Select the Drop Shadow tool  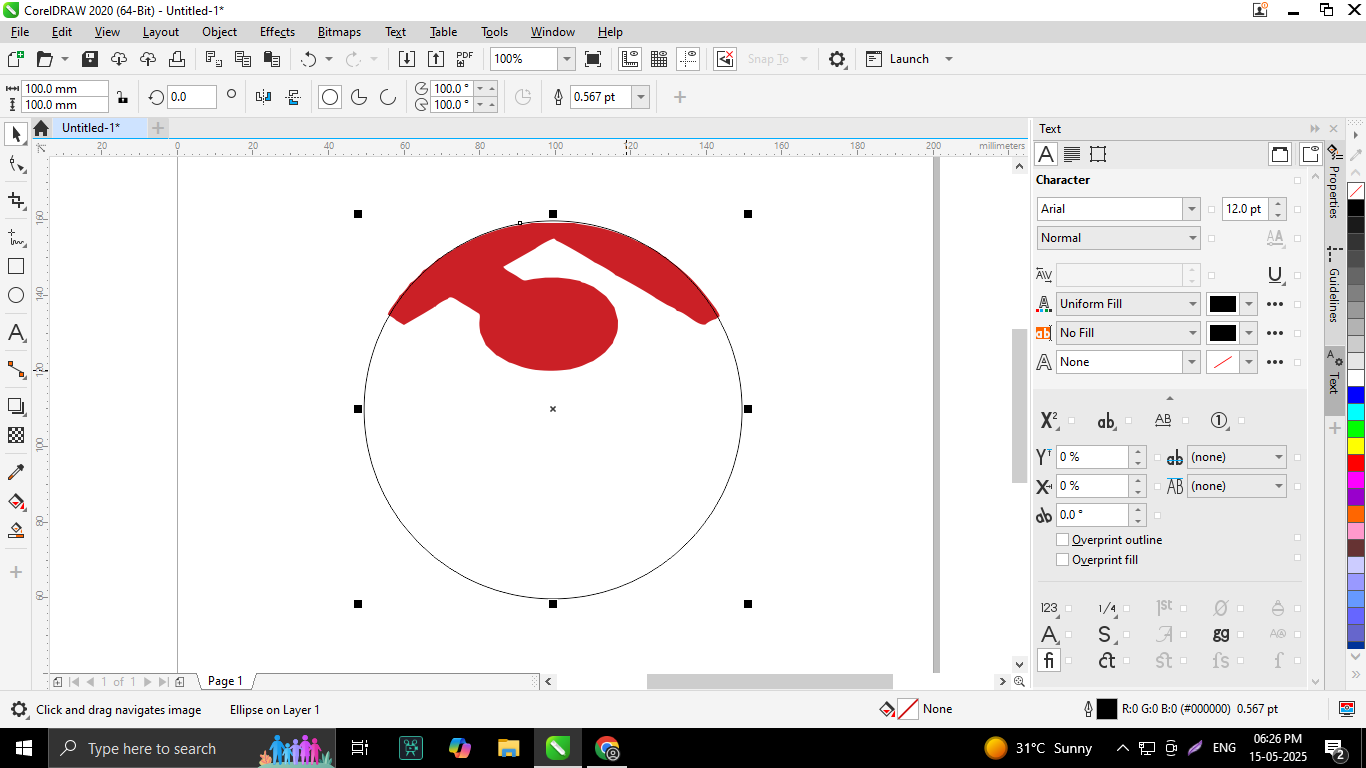pyautogui.click(x=16, y=406)
